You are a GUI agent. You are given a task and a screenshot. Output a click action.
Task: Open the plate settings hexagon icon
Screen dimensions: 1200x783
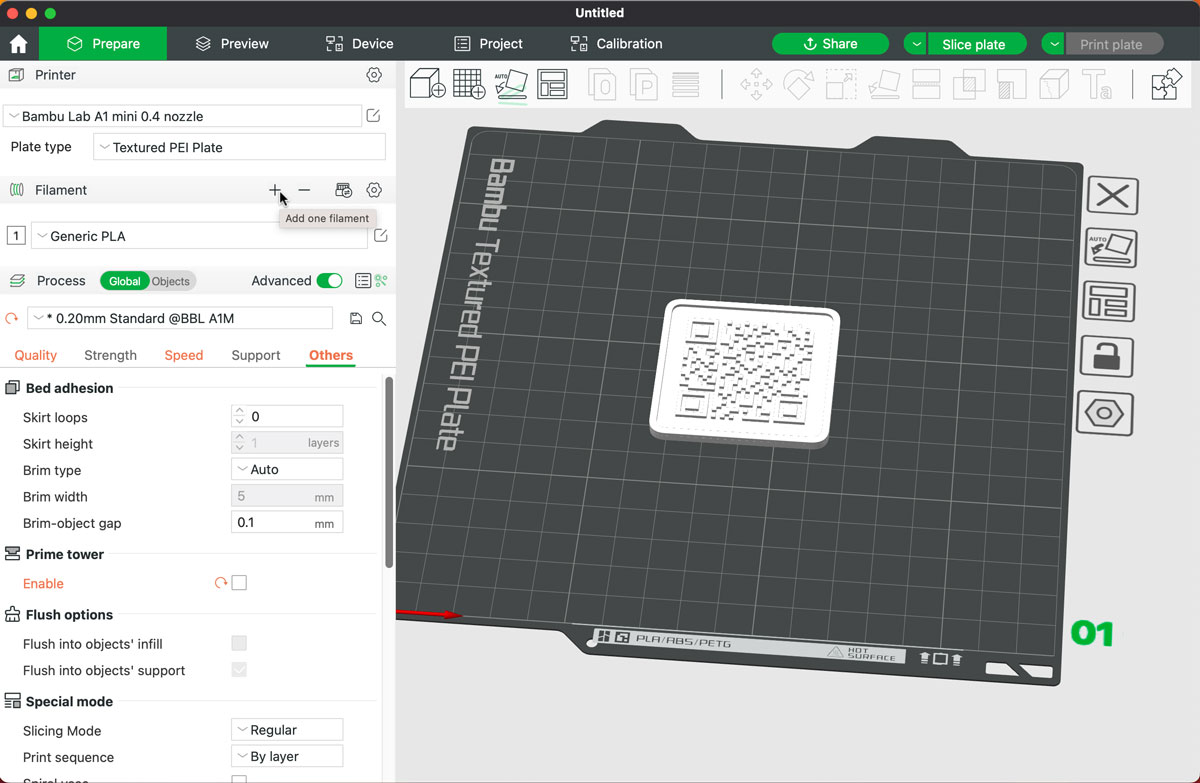coord(1105,412)
